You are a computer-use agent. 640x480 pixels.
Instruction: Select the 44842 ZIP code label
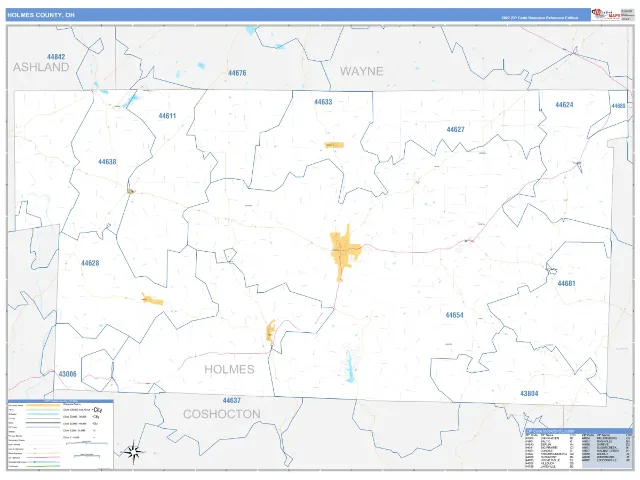point(56,57)
